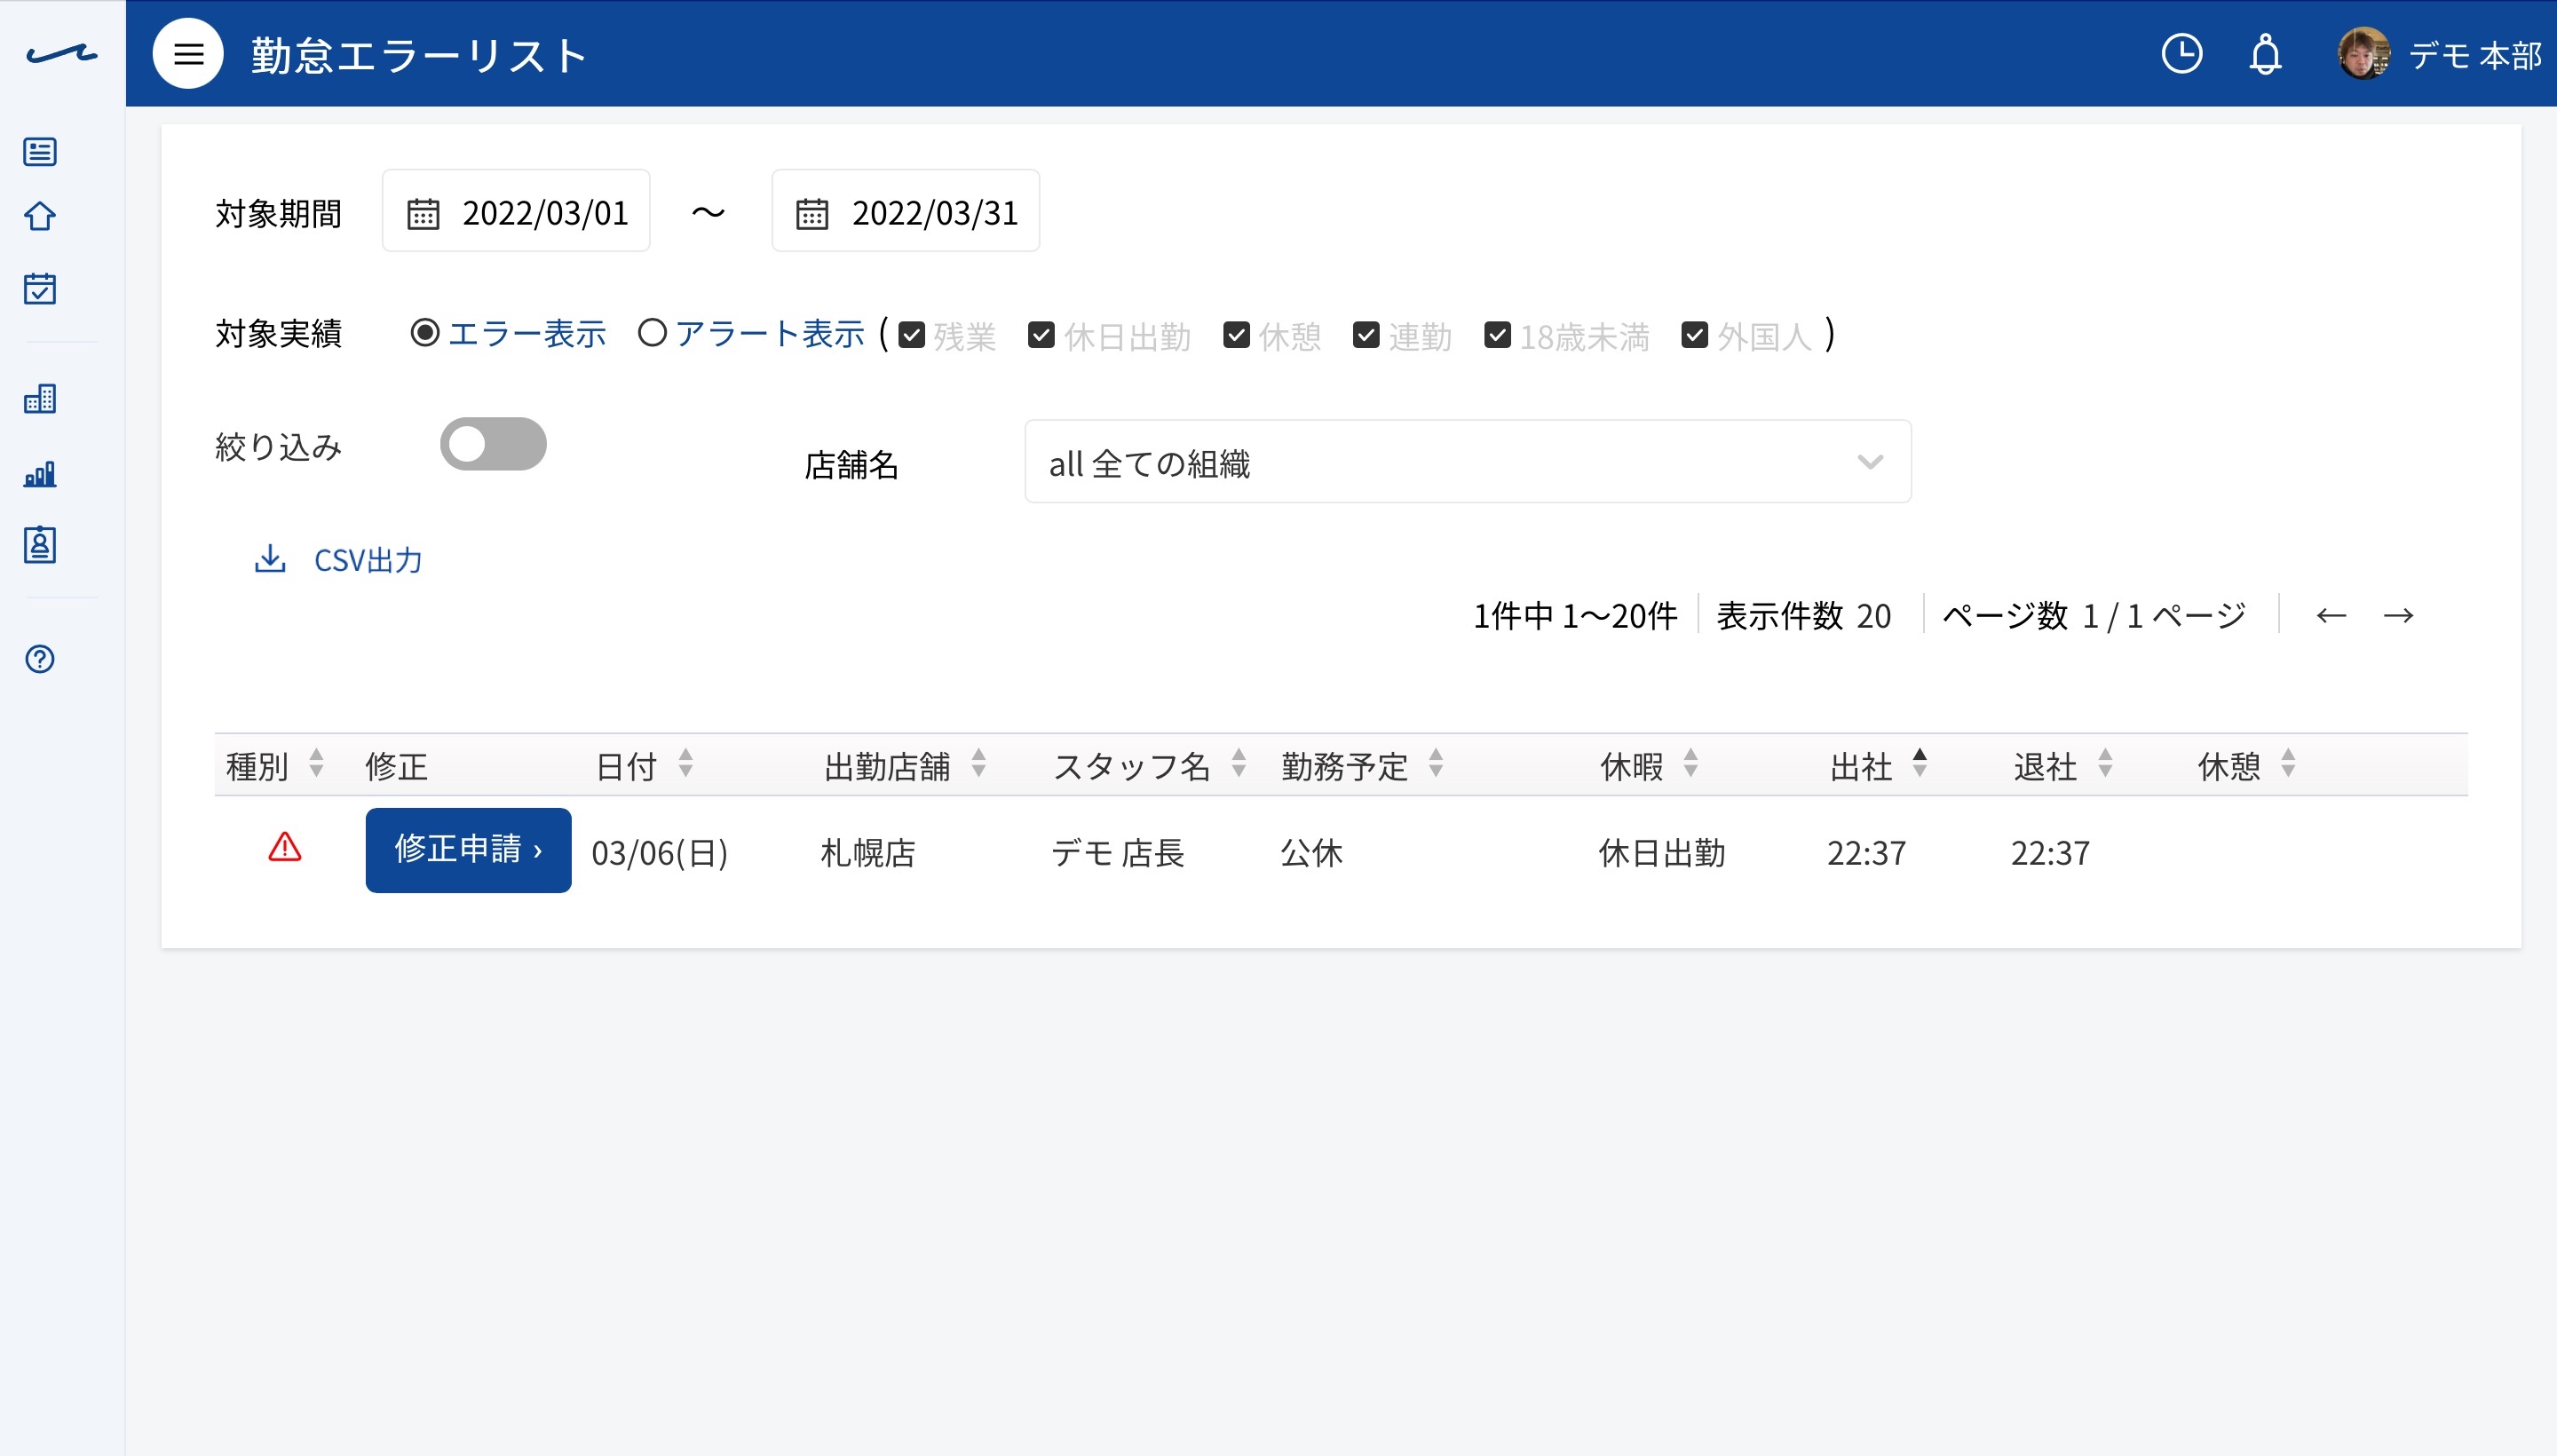Viewport: 2557px width, 1456px height.
Task: Sort by 休憩 table column
Action: coord(2288,764)
